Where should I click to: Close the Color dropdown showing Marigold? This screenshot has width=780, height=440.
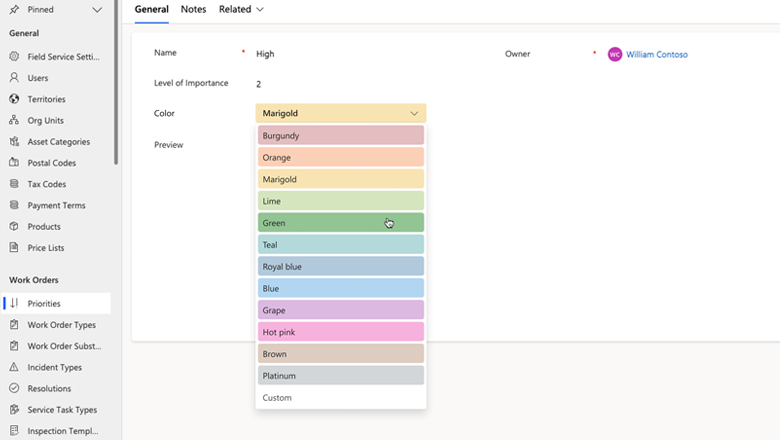pos(341,113)
